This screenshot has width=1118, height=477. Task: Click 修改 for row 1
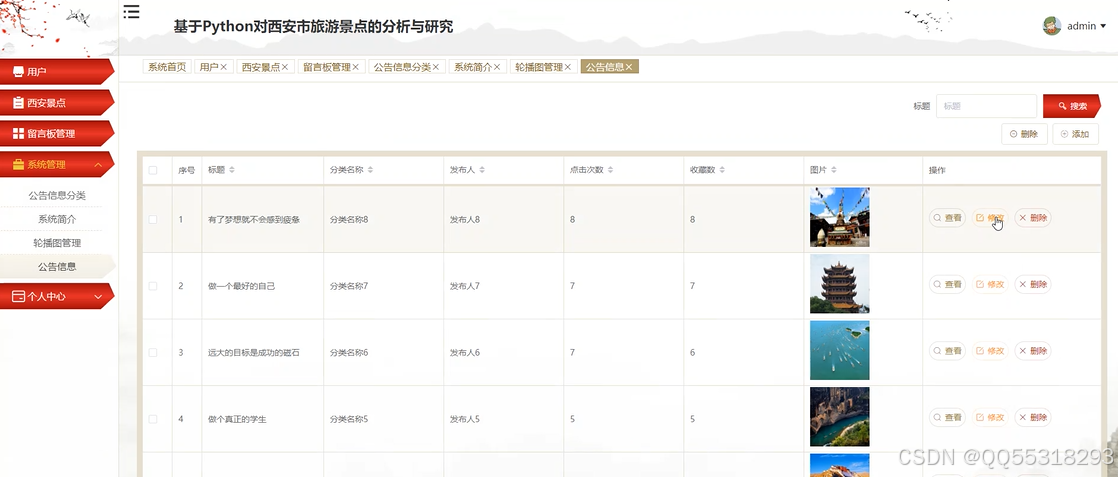pyautogui.click(x=990, y=218)
